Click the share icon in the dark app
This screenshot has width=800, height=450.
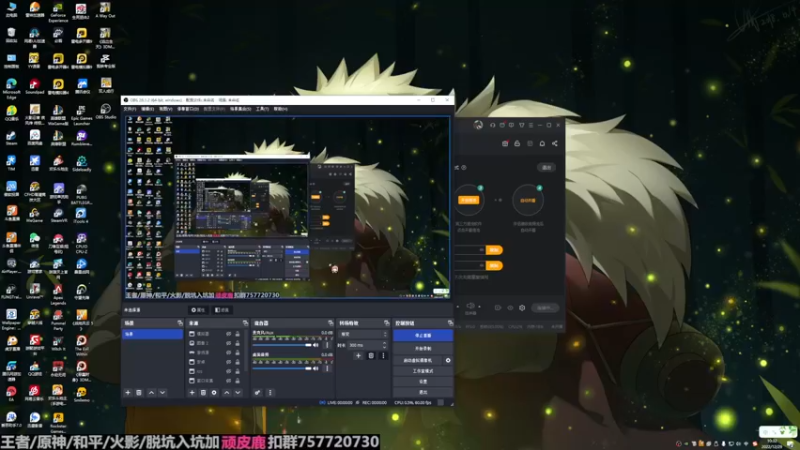tap(555, 143)
